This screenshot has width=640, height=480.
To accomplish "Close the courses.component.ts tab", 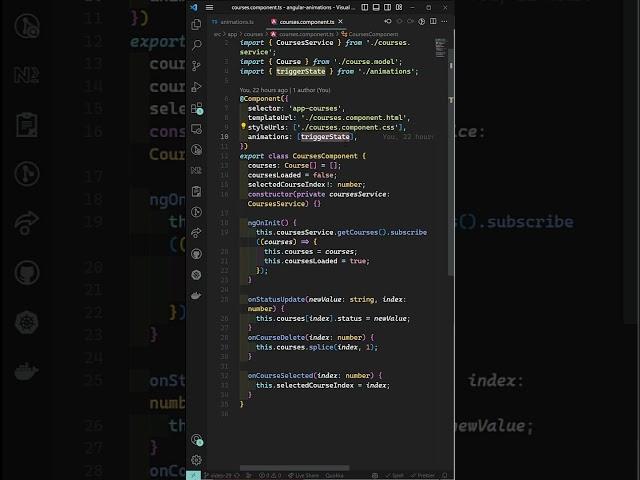I will pos(340,22).
